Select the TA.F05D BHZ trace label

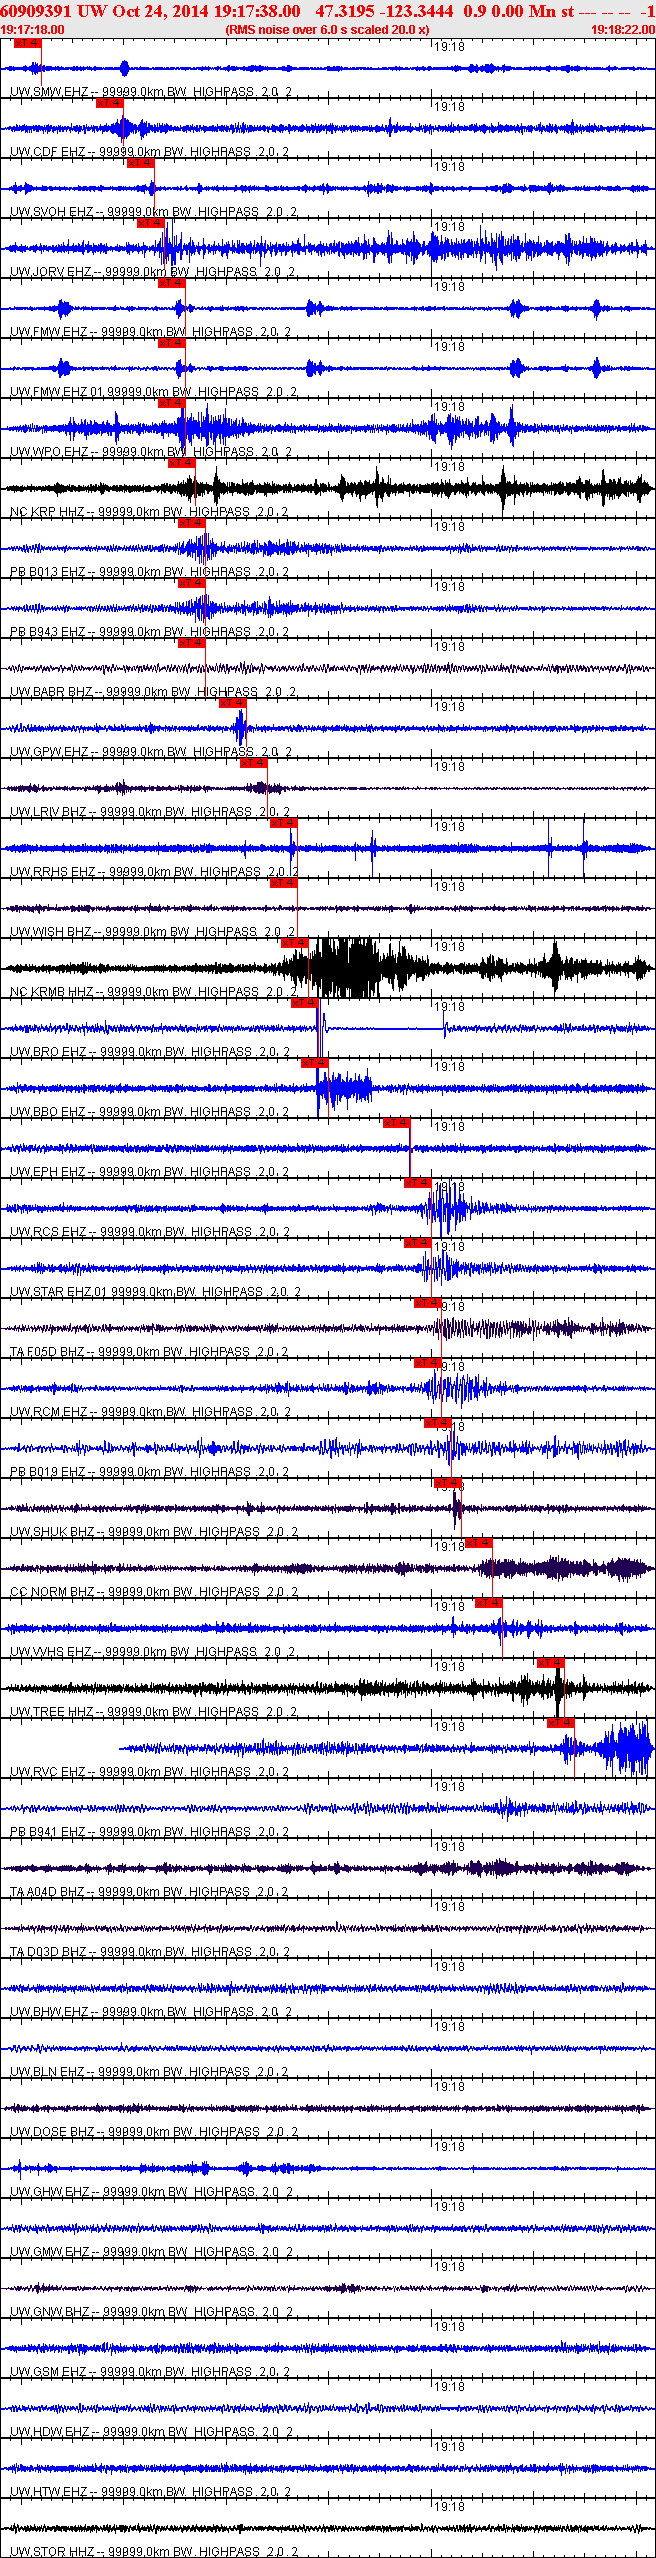pos(150,1352)
